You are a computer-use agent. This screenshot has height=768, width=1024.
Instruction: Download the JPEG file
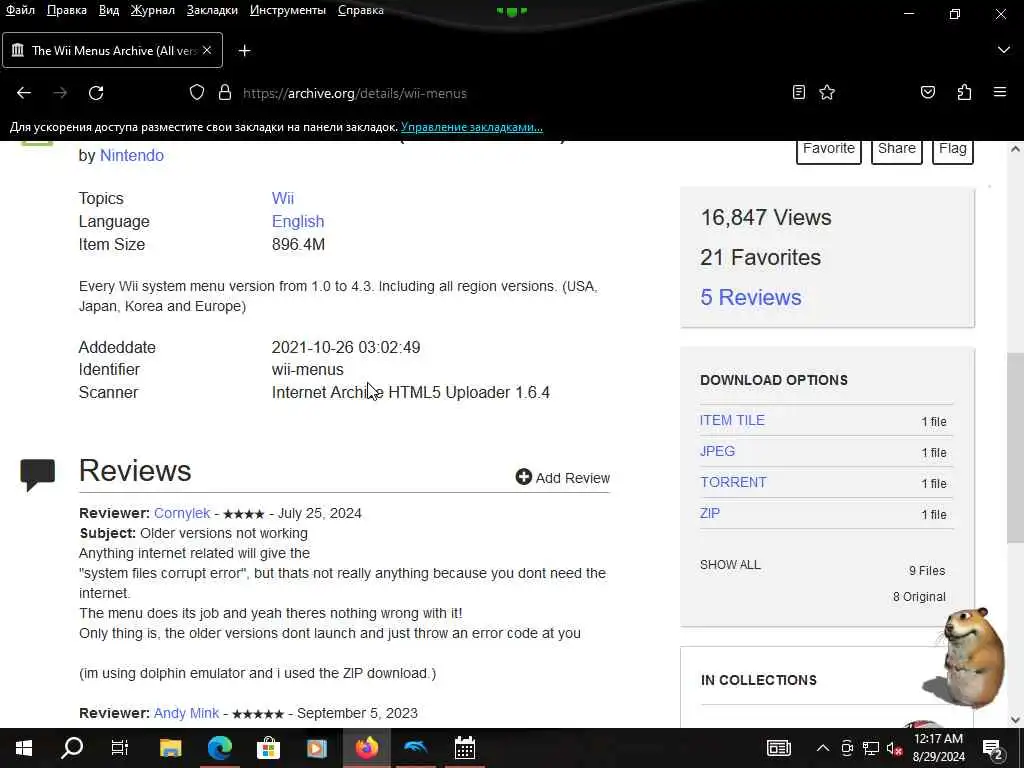tap(717, 451)
